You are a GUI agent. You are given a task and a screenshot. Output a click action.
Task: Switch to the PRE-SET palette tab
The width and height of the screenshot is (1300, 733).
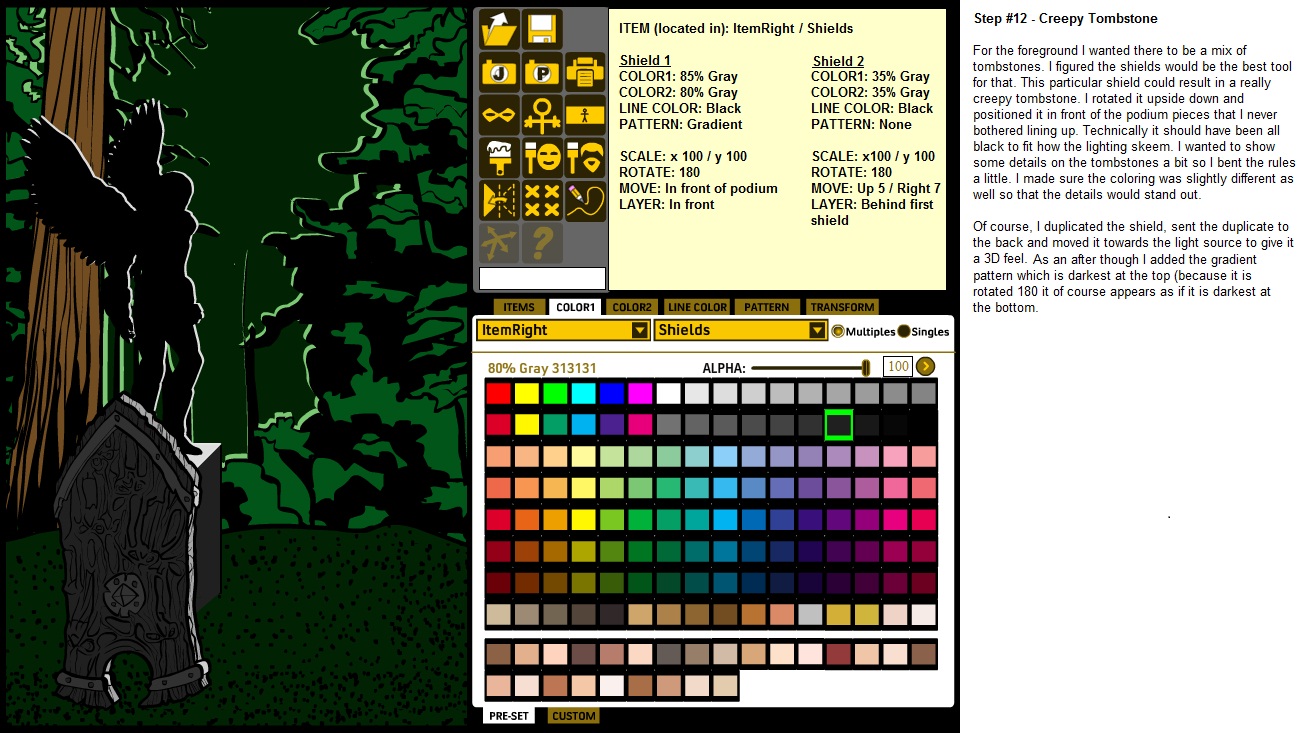[x=508, y=716]
